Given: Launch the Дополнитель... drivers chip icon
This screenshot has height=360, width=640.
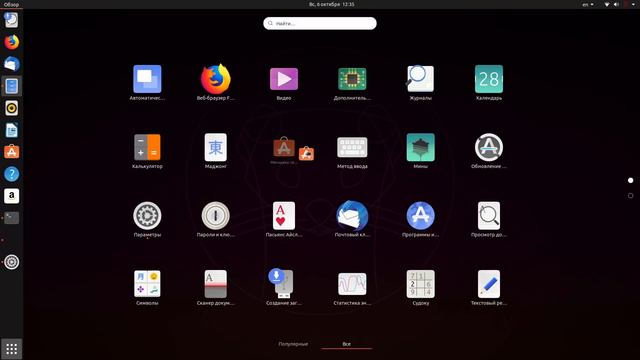Looking at the screenshot, I should 352,79.
